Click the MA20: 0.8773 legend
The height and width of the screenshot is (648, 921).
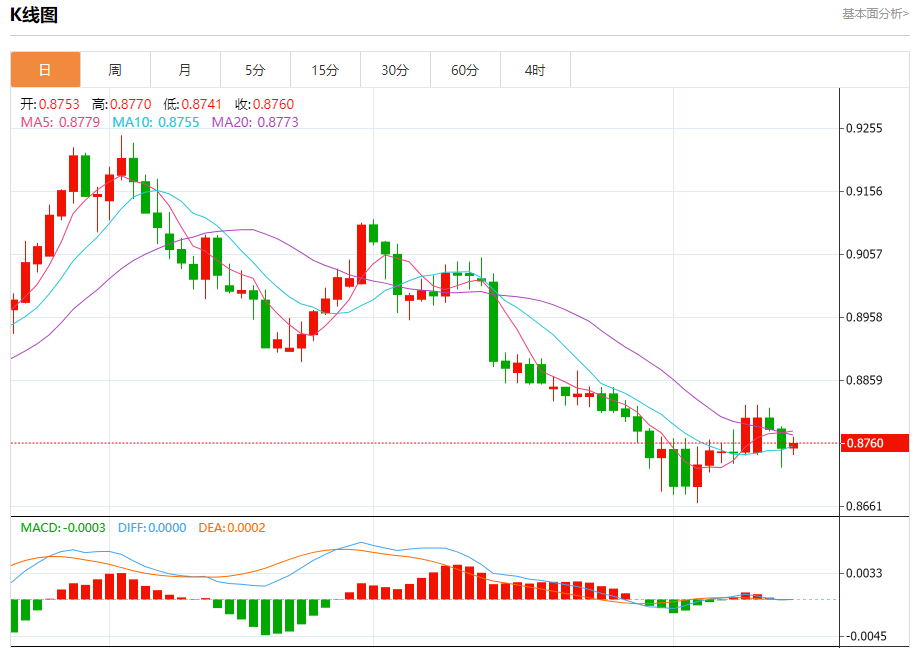point(255,122)
